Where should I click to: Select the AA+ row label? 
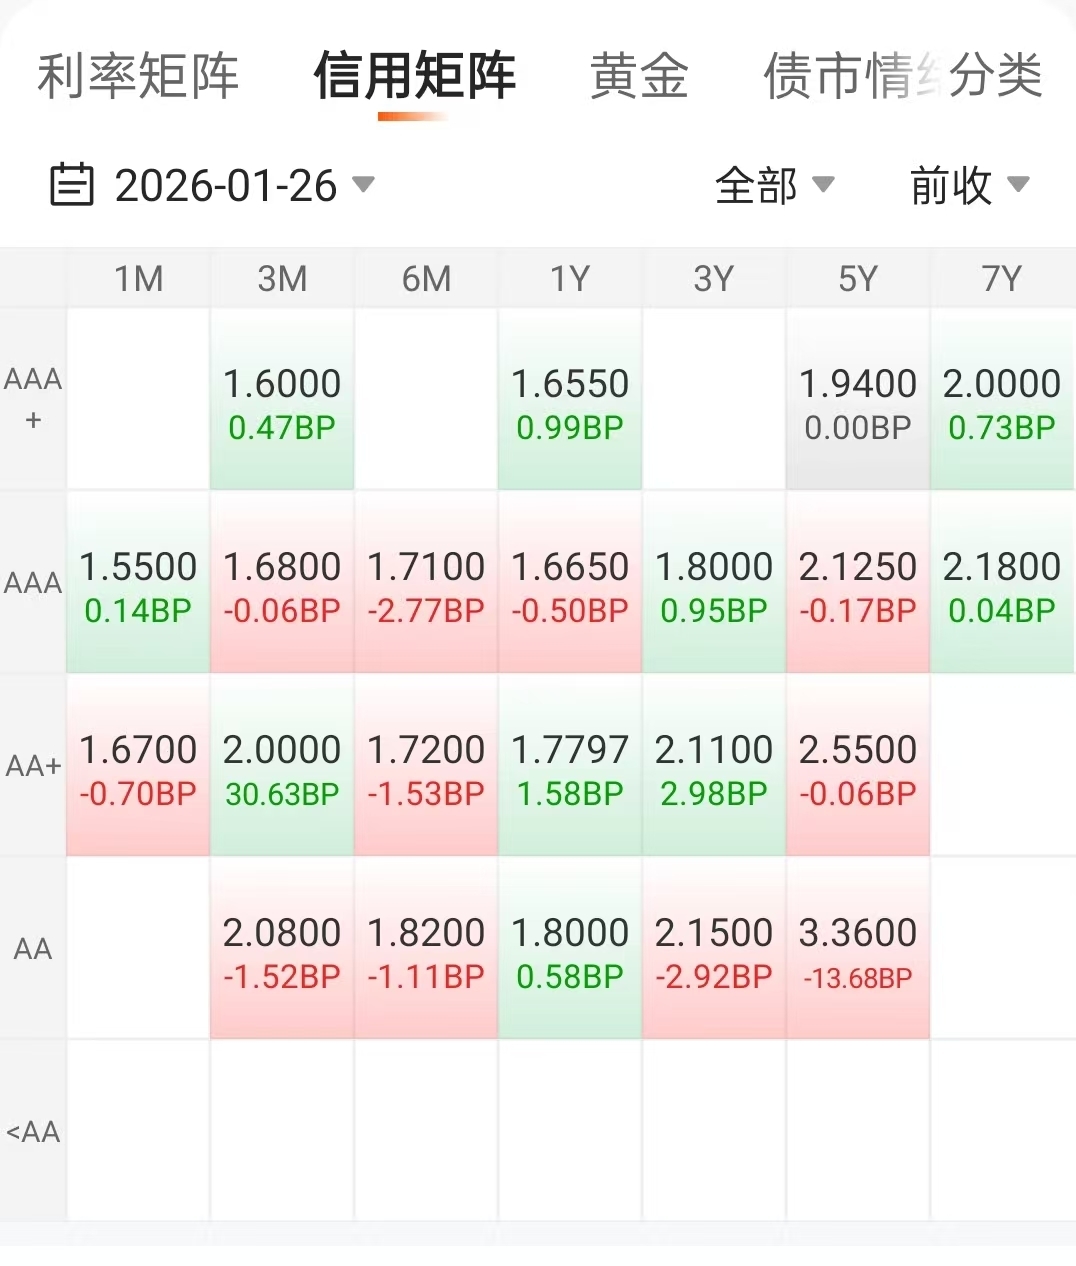click(33, 767)
